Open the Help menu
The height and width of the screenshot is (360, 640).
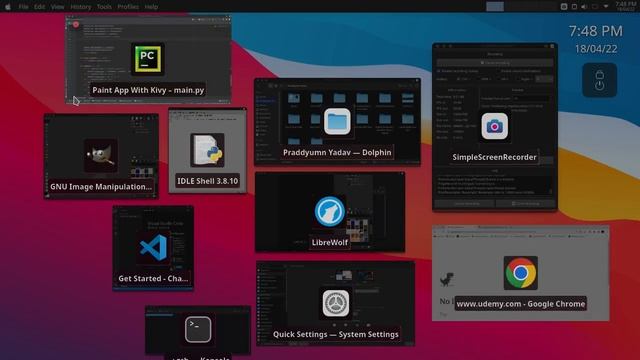click(151, 7)
